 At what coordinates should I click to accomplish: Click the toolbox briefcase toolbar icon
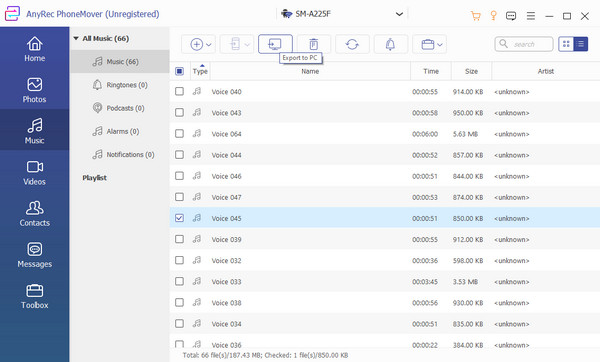pyautogui.click(x=427, y=45)
